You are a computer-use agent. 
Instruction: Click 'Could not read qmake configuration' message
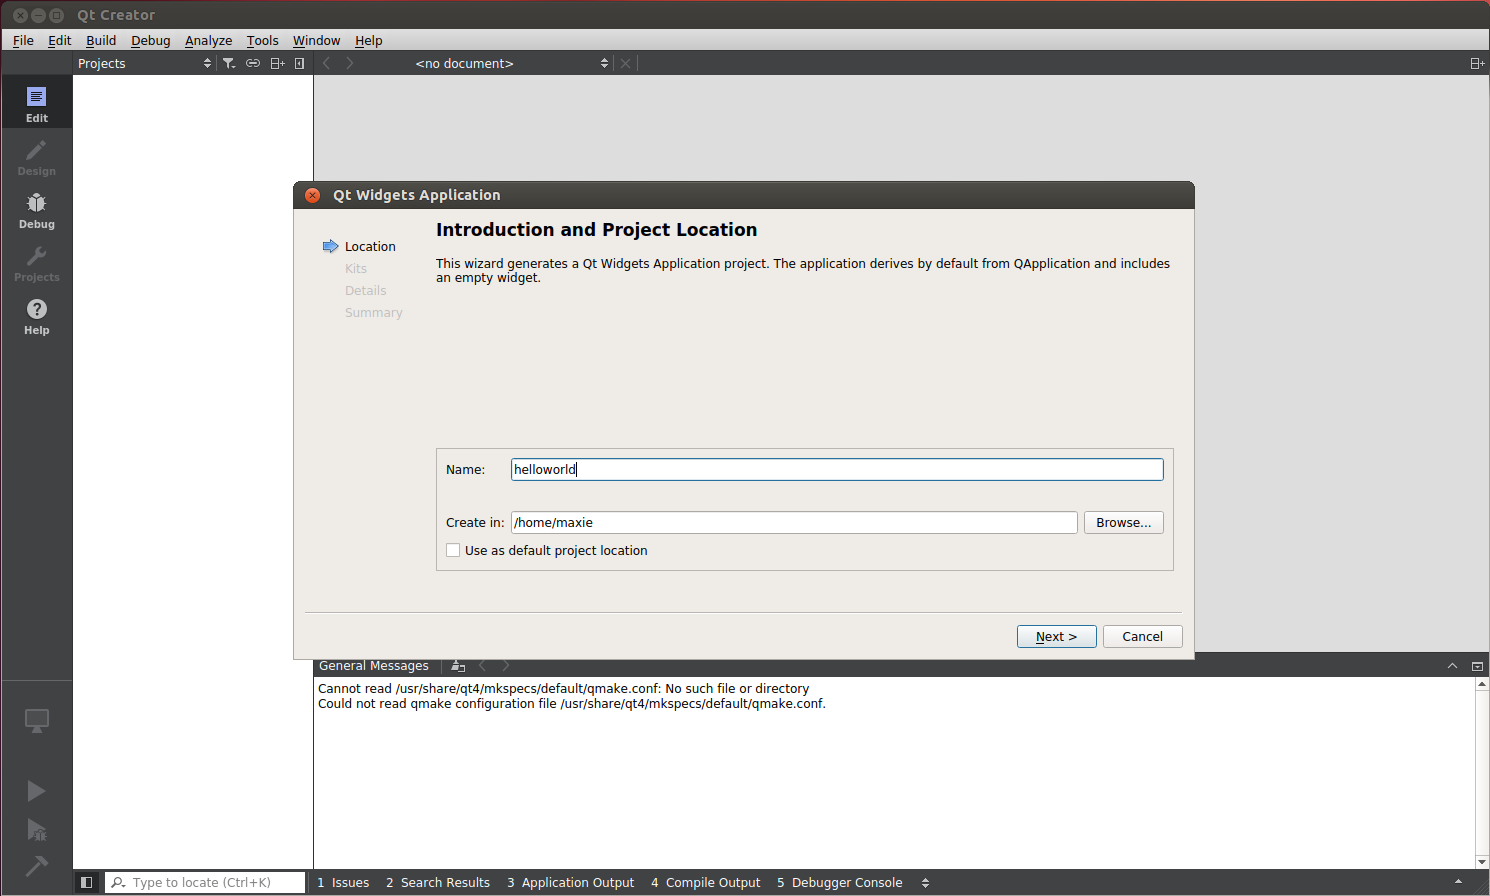[572, 703]
